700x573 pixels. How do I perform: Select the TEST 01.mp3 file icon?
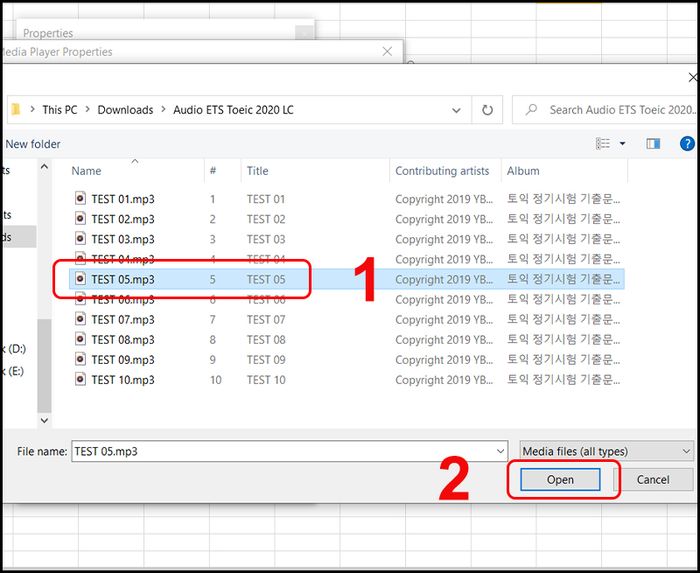coord(80,199)
